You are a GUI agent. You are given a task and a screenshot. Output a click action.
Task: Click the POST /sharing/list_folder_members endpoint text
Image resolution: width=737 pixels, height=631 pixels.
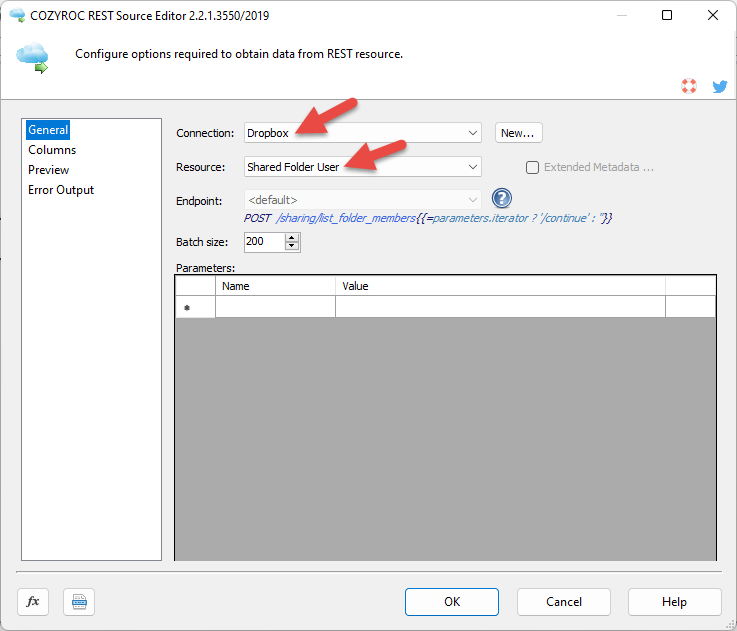427,218
